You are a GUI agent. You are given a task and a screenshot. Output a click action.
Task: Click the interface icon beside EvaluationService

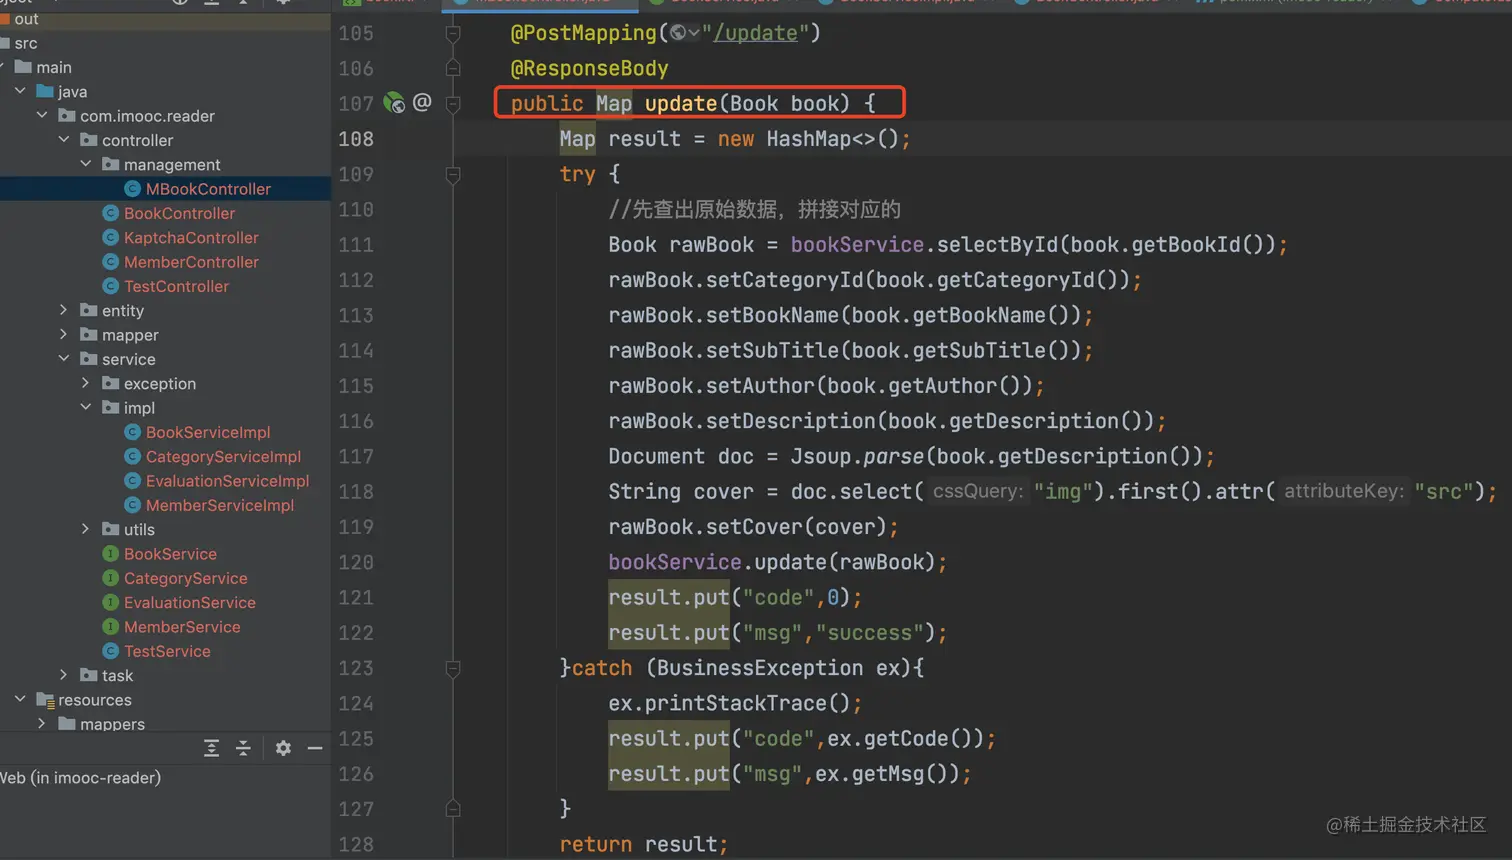coord(111,602)
